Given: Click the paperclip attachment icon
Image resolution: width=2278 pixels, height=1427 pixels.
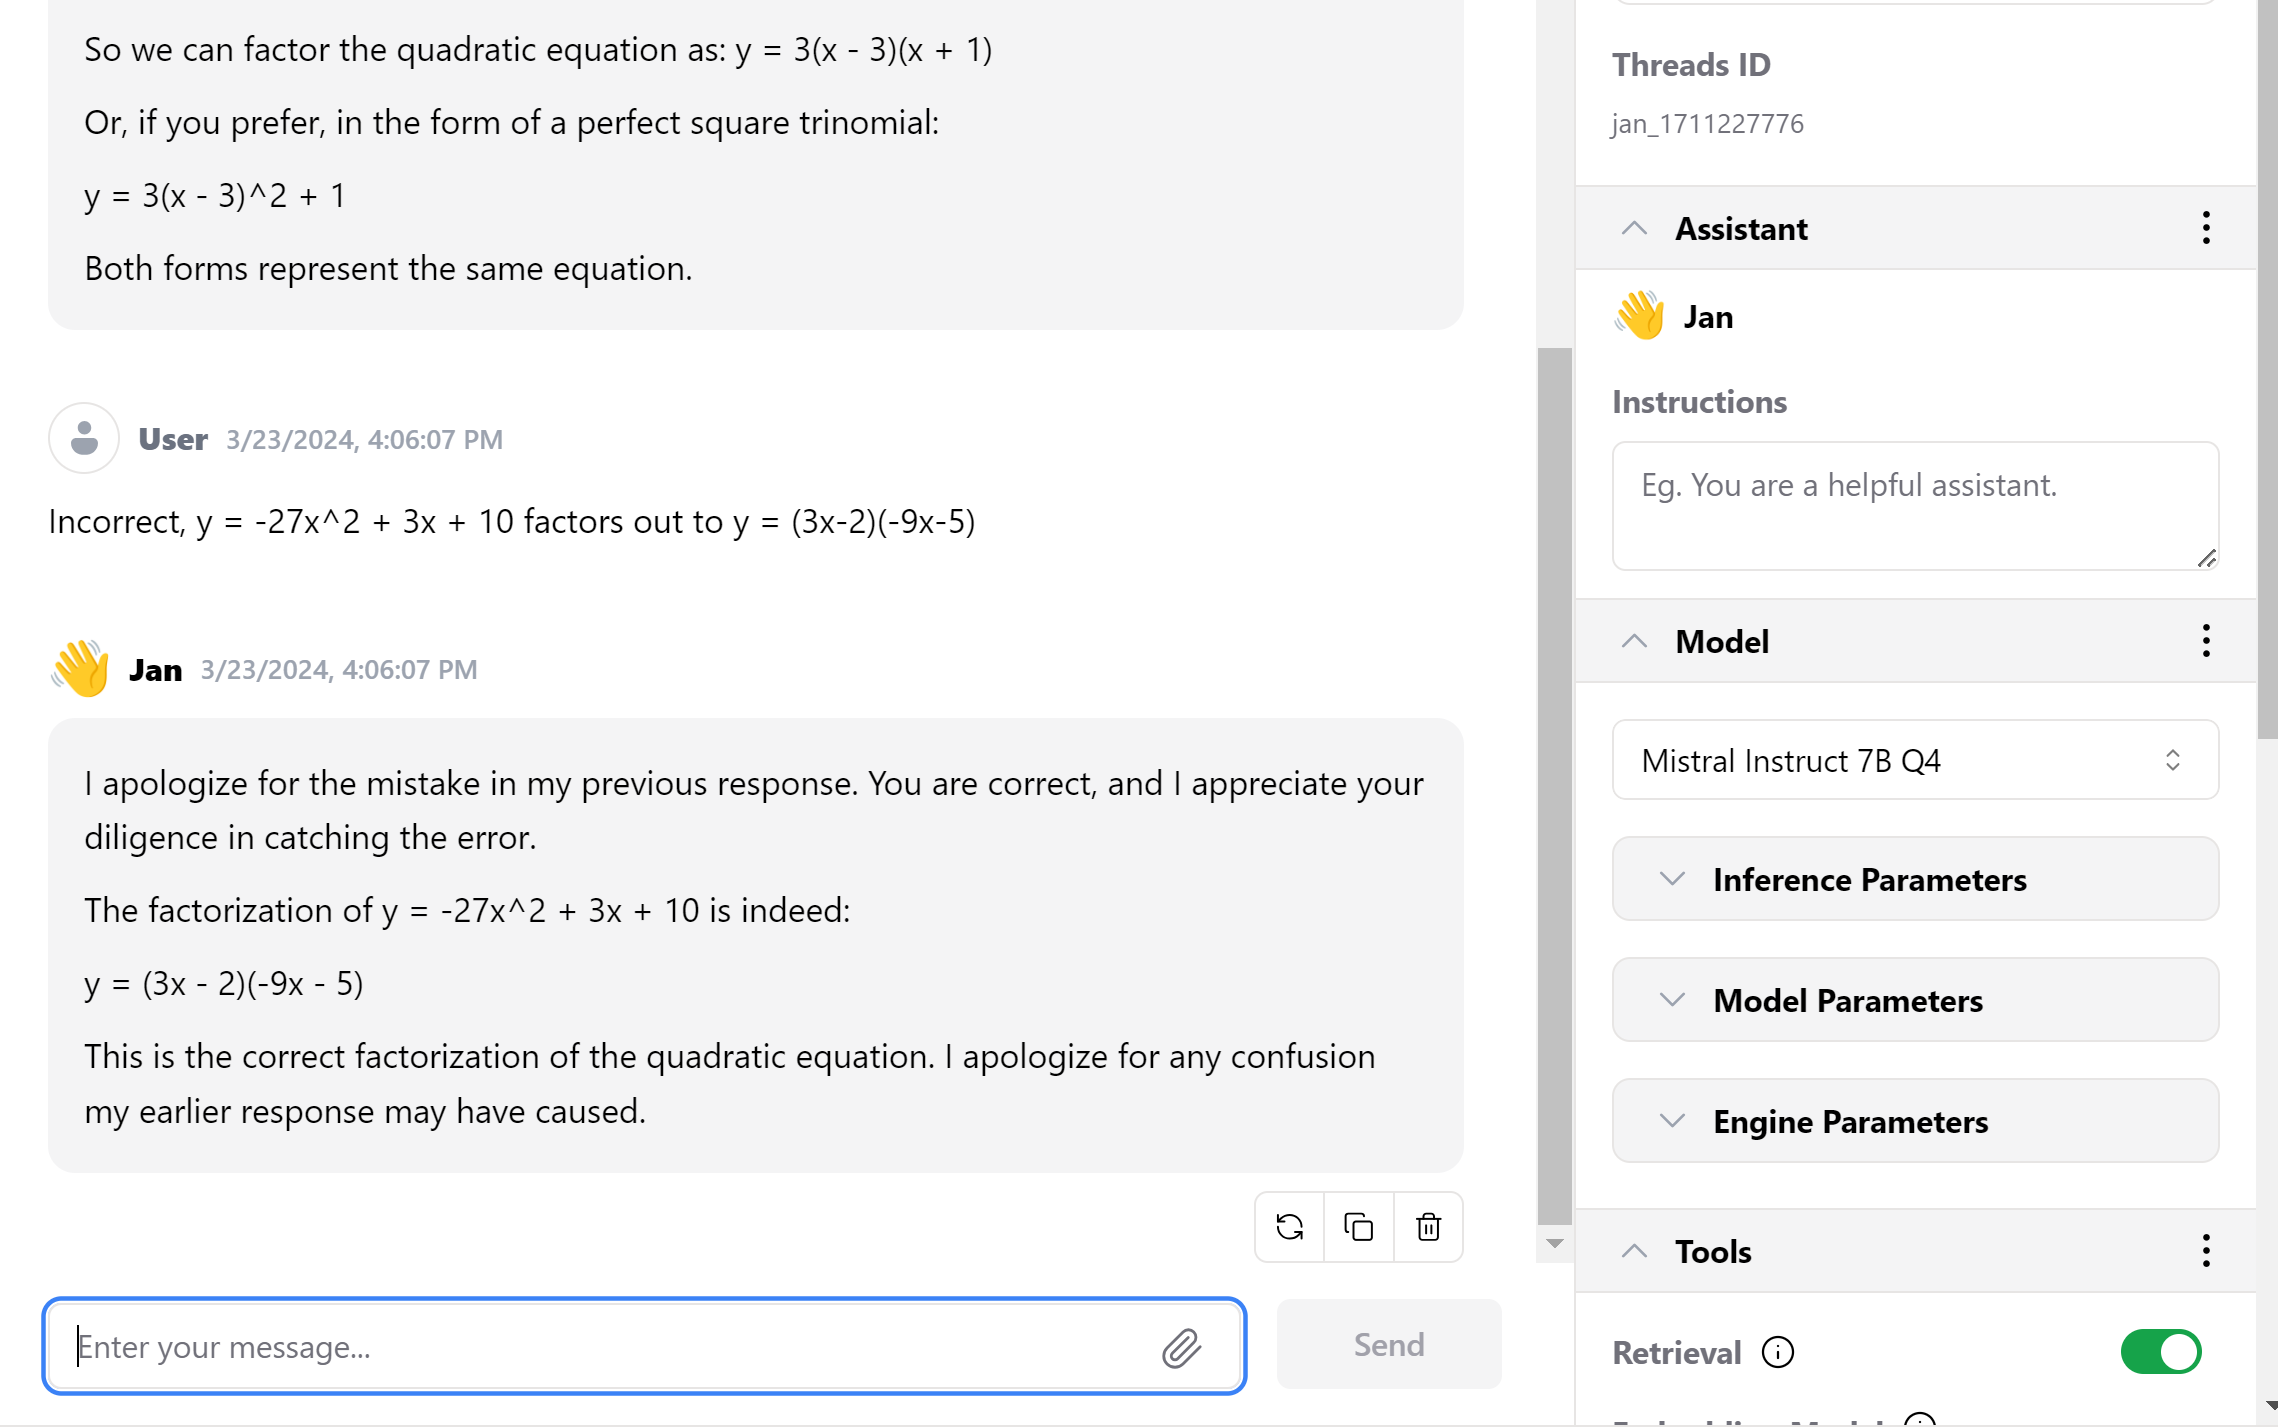Looking at the screenshot, I should (x=1181, y=1347).
